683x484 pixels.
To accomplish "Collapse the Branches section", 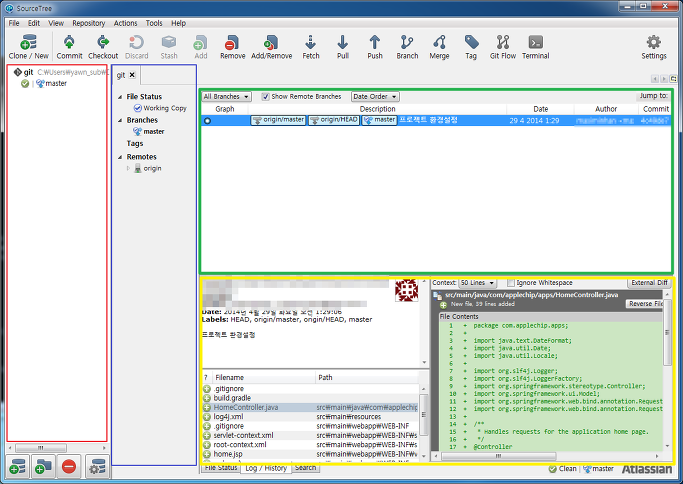I will tap(120, 120).
